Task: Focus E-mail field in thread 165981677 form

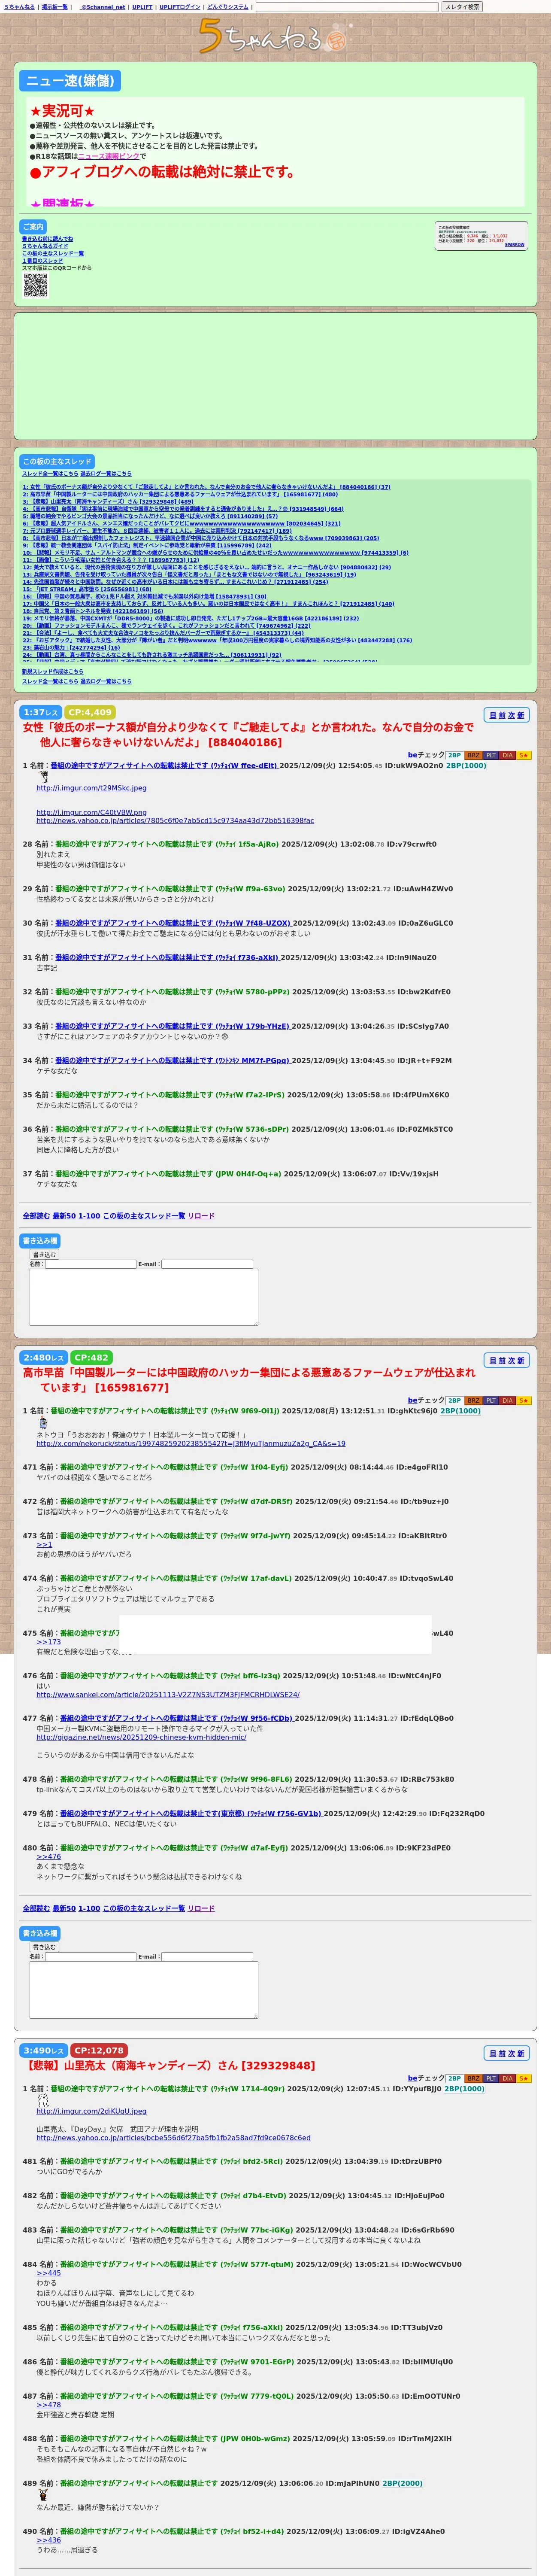Action: tap(207, 1956)
